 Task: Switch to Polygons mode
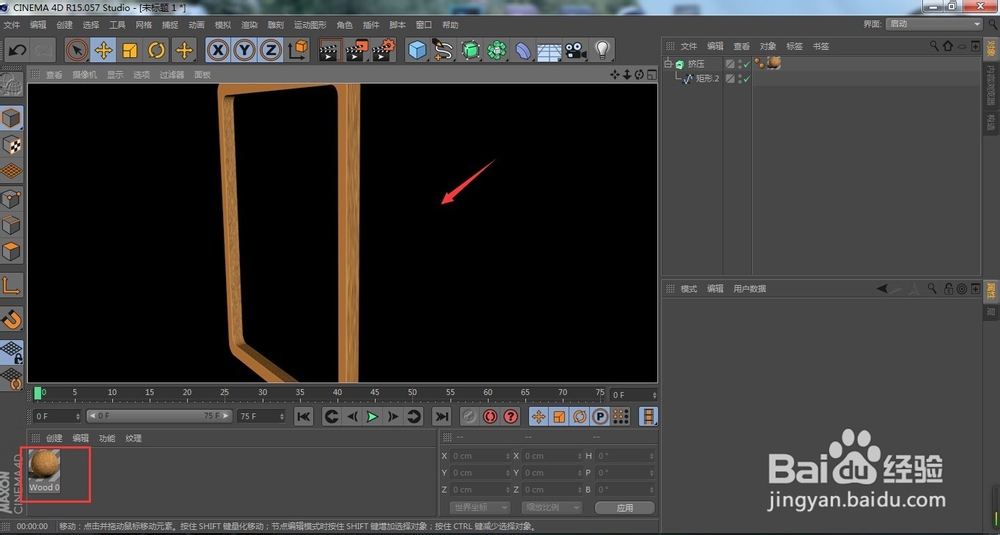11,251
